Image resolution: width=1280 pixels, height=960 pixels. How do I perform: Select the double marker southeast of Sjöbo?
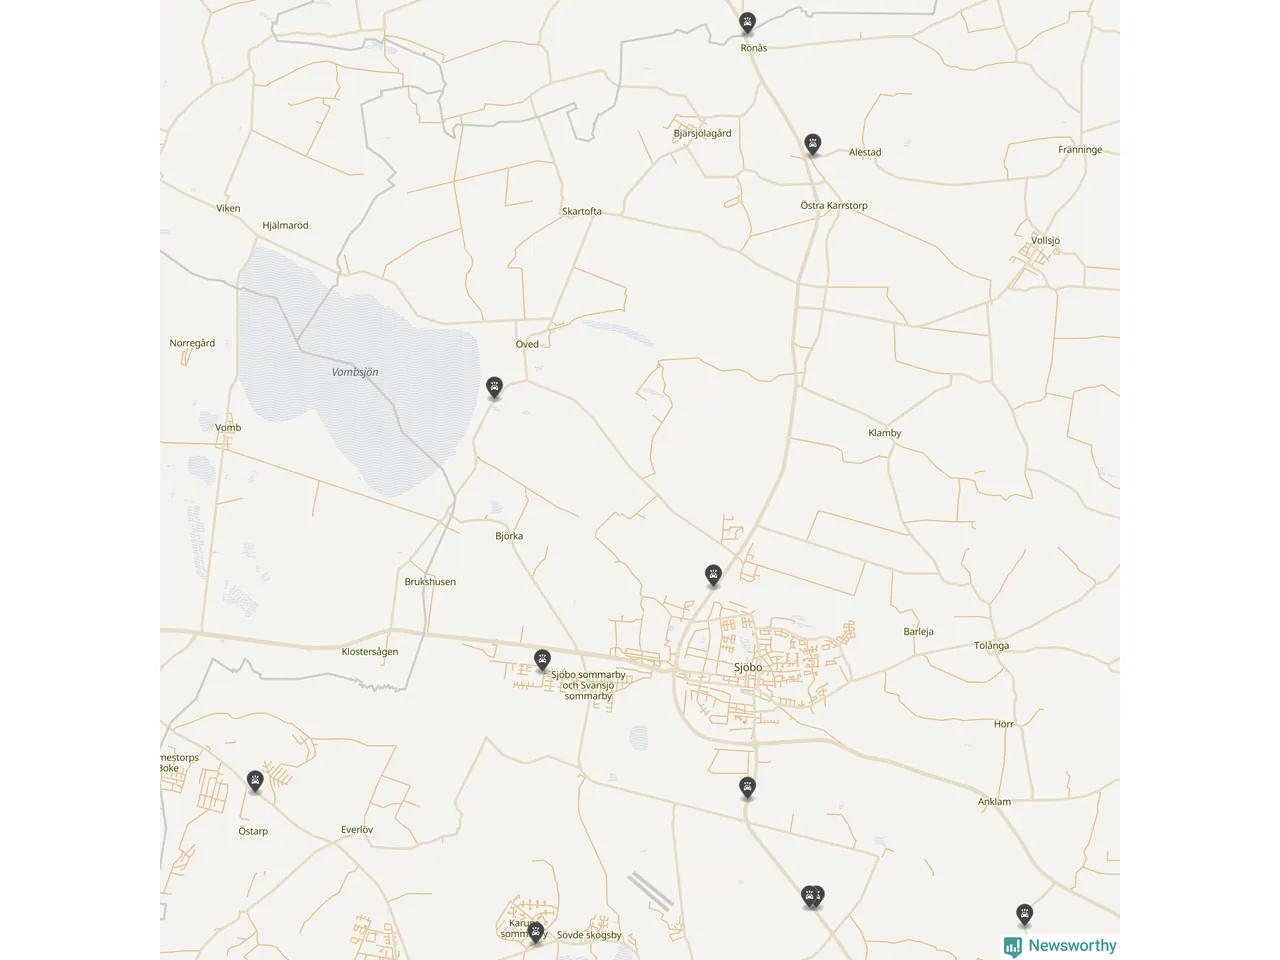(x=812, y=896)
